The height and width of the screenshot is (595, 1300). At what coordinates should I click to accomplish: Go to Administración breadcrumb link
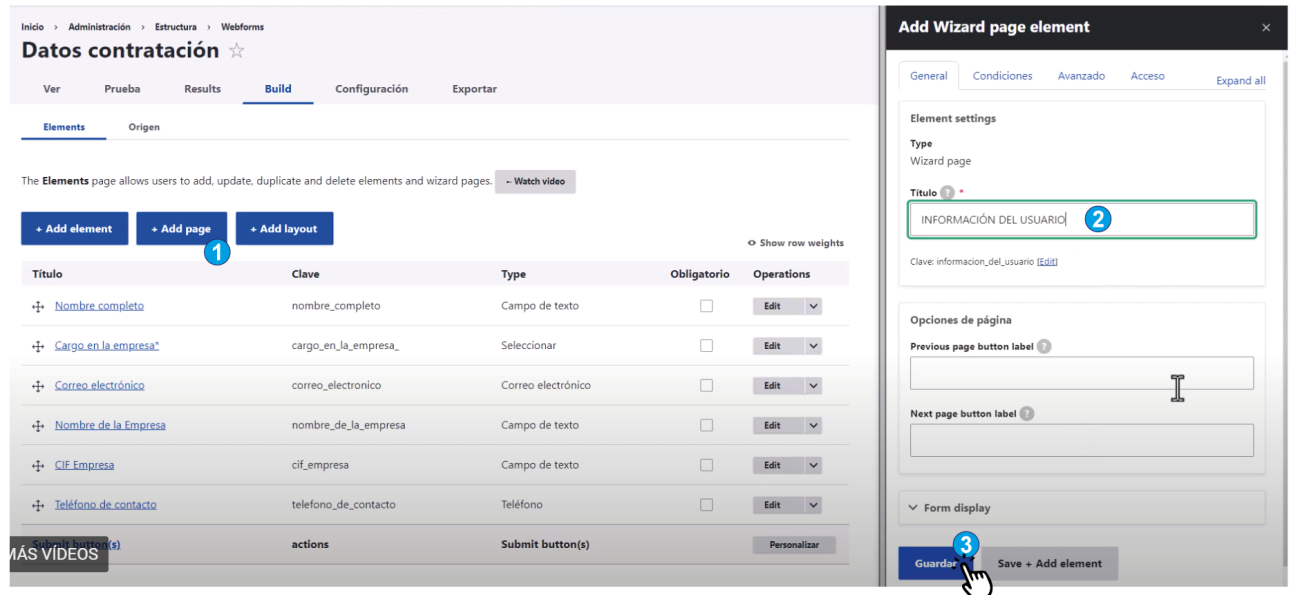click(x=100, y=27)
